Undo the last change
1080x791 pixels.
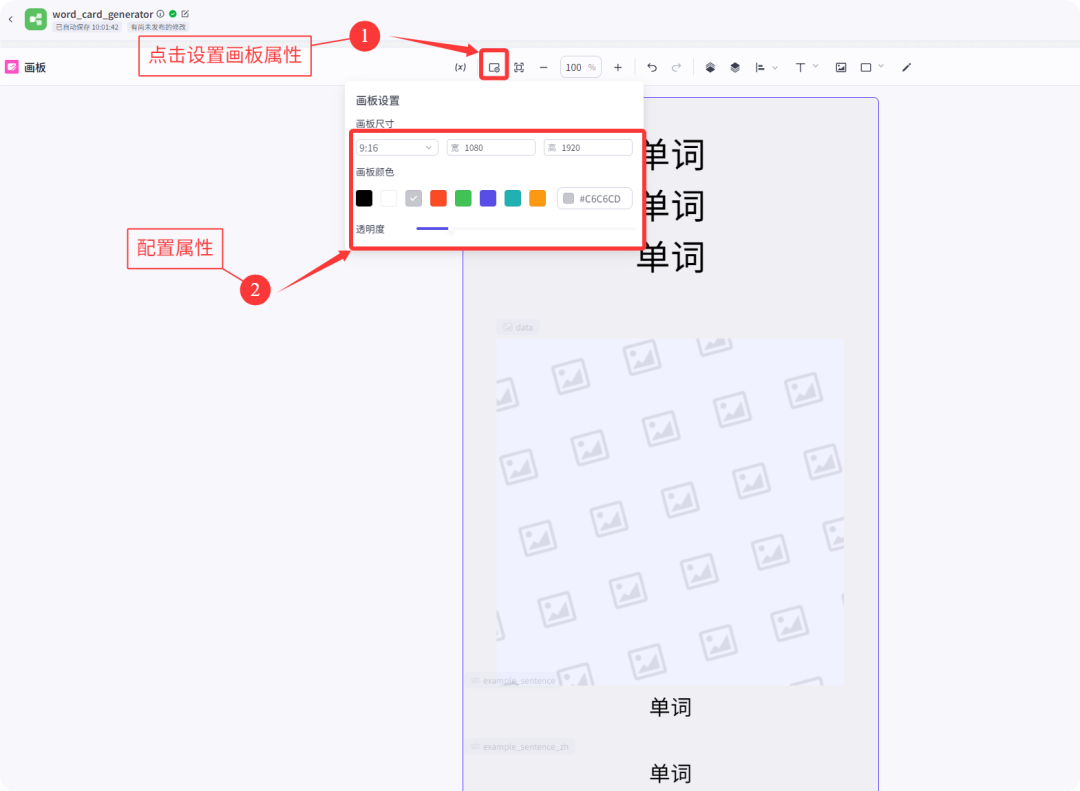652,67
